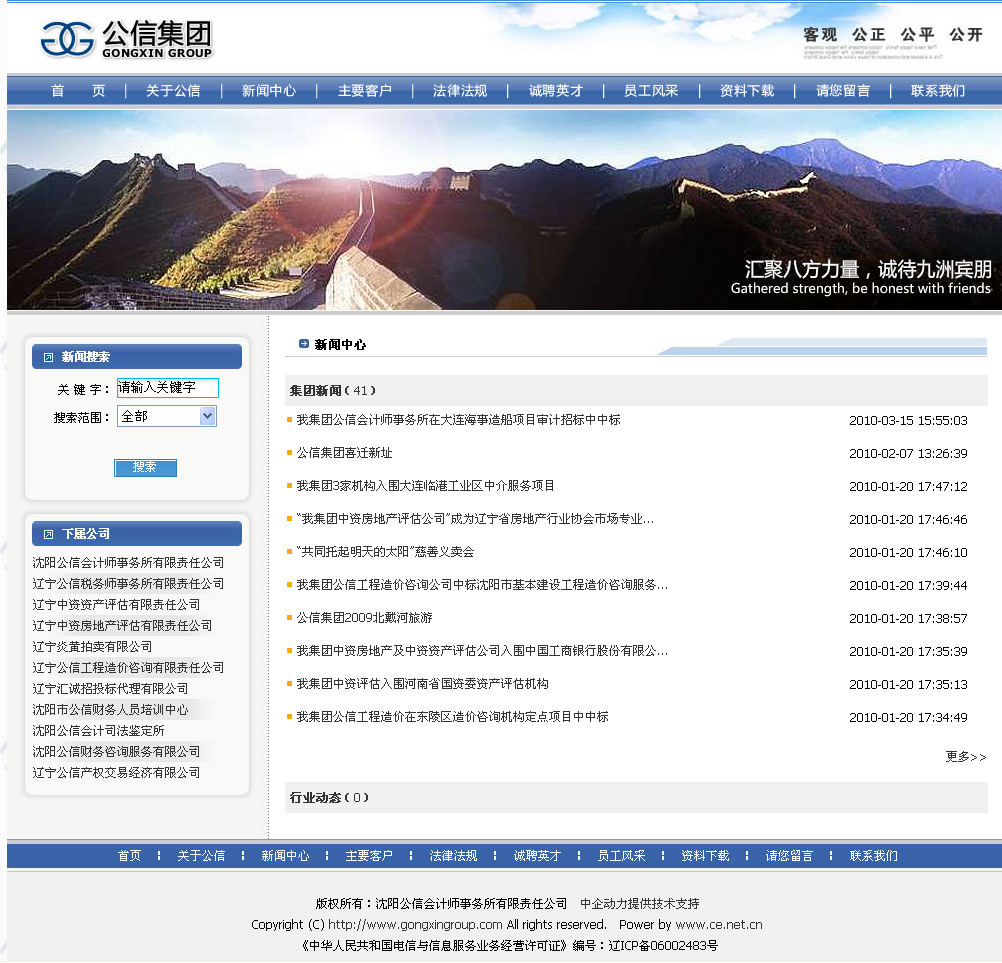1002x963 pixels.
Task: Open sidebar link 辽宁炎黄拍卖有限公司
Action: [91, 647]
